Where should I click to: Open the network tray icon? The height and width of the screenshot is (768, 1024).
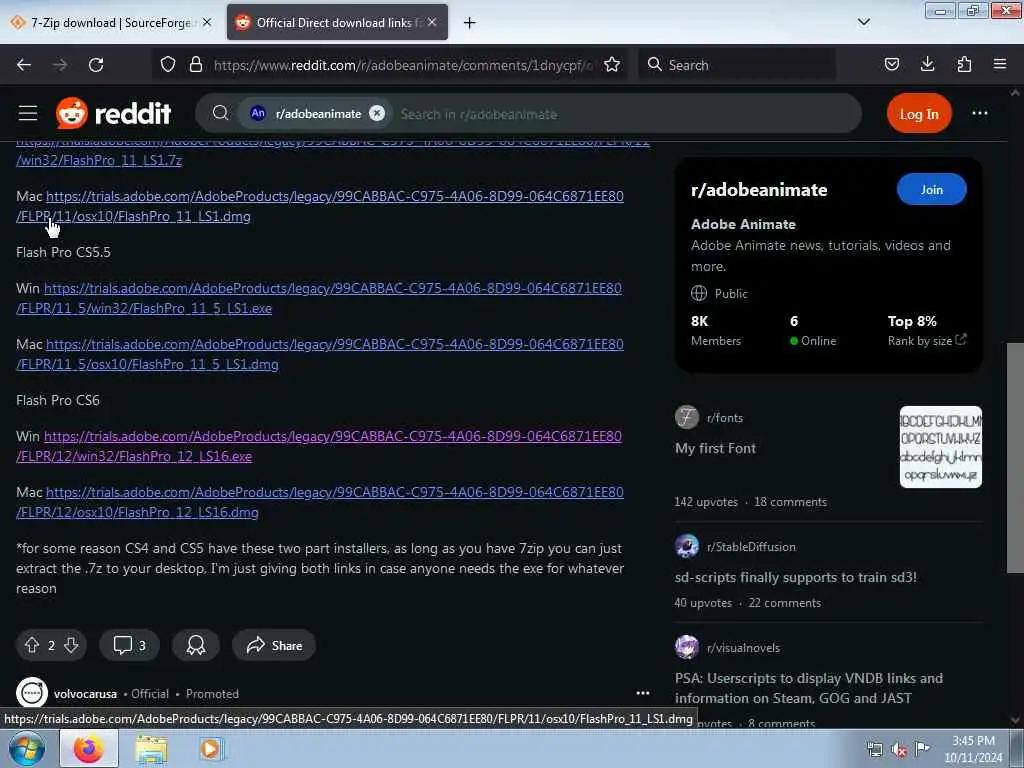click(874, 750)
